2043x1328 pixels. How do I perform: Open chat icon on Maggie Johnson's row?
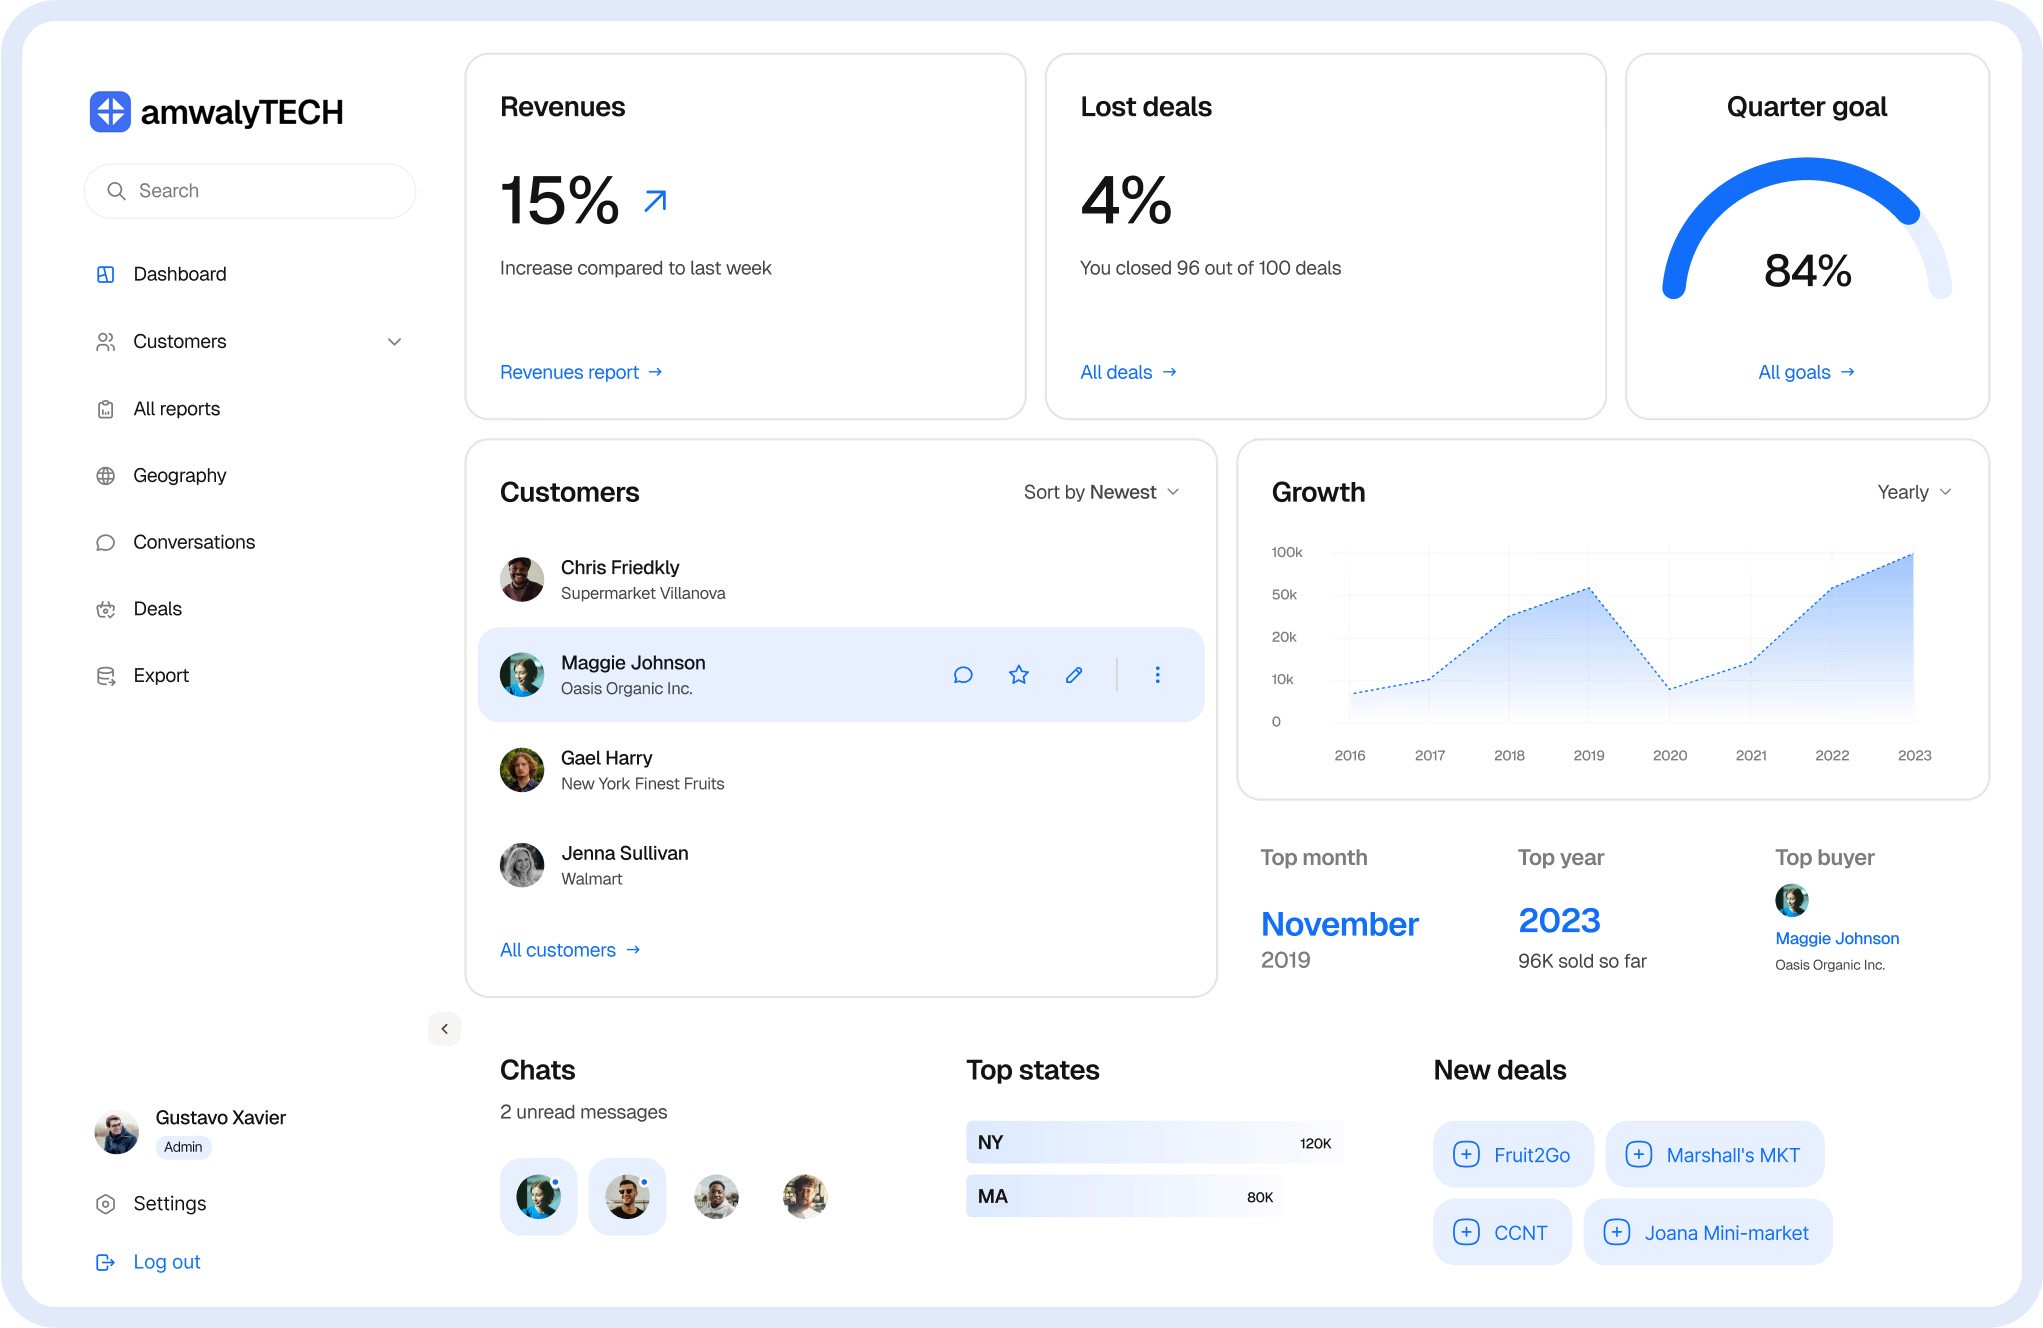point(963,675)
